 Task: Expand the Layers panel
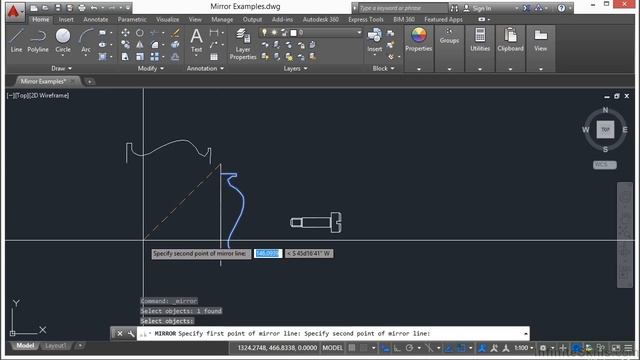[x=296, y=68]
